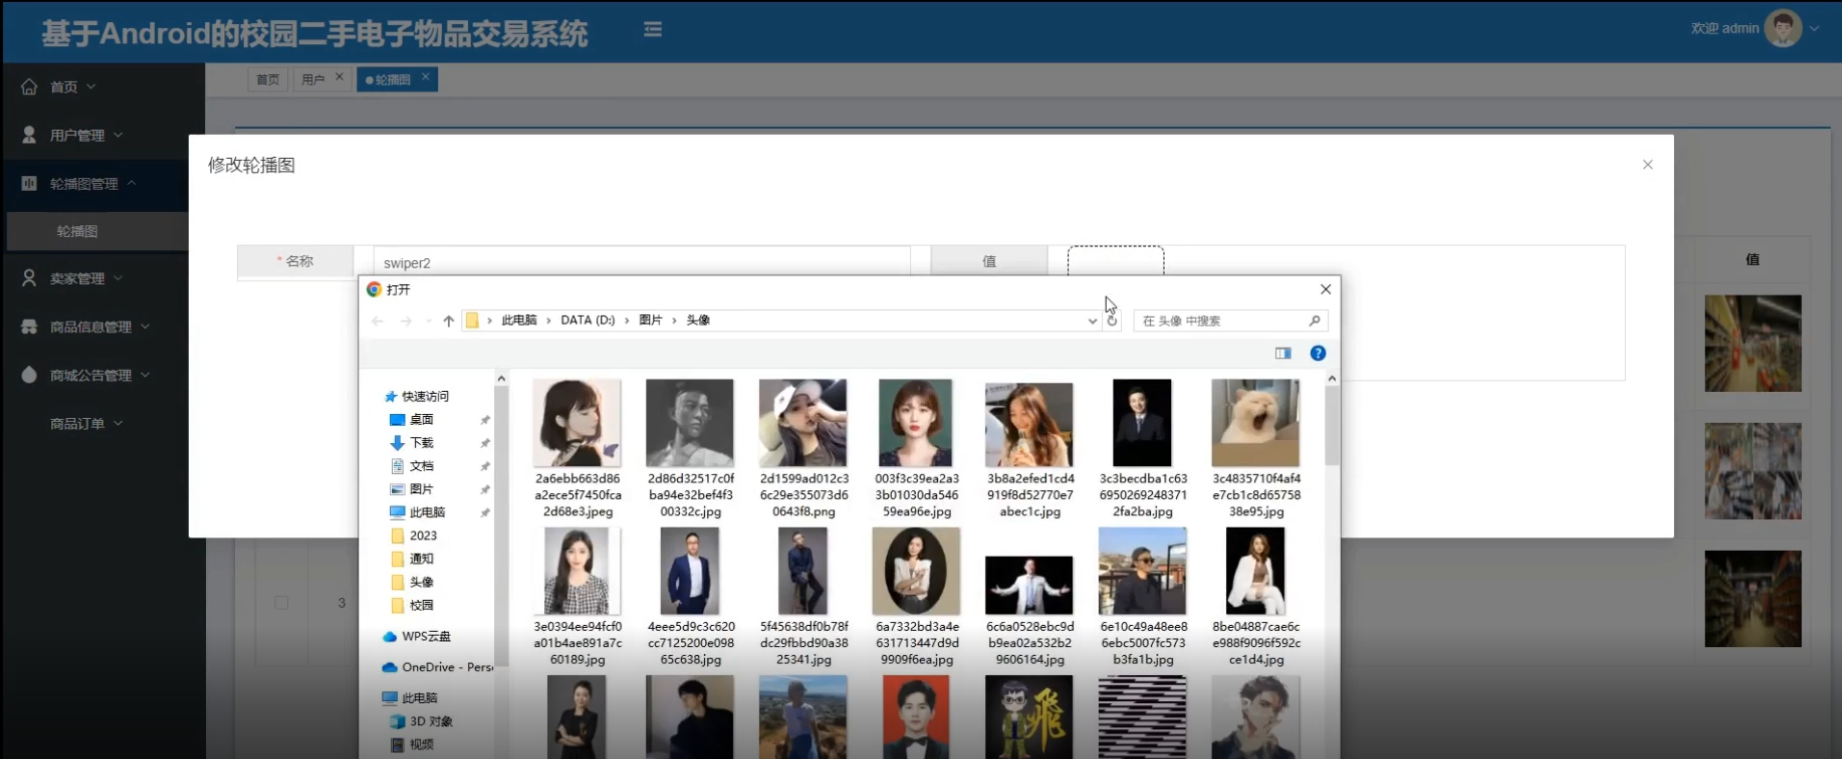
Task: Close the 用户 page tab
Action: [339, 77]
